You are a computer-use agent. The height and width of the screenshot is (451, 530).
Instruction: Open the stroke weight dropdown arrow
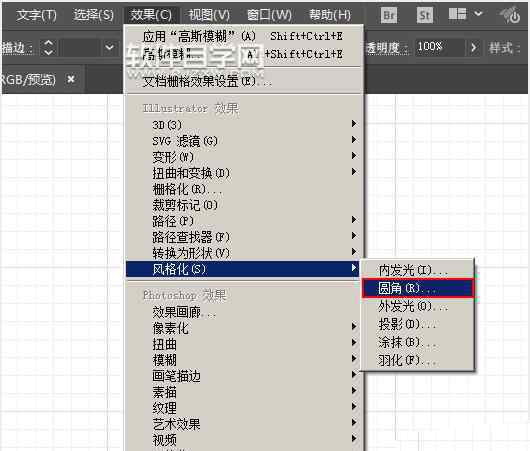point(109,47)
